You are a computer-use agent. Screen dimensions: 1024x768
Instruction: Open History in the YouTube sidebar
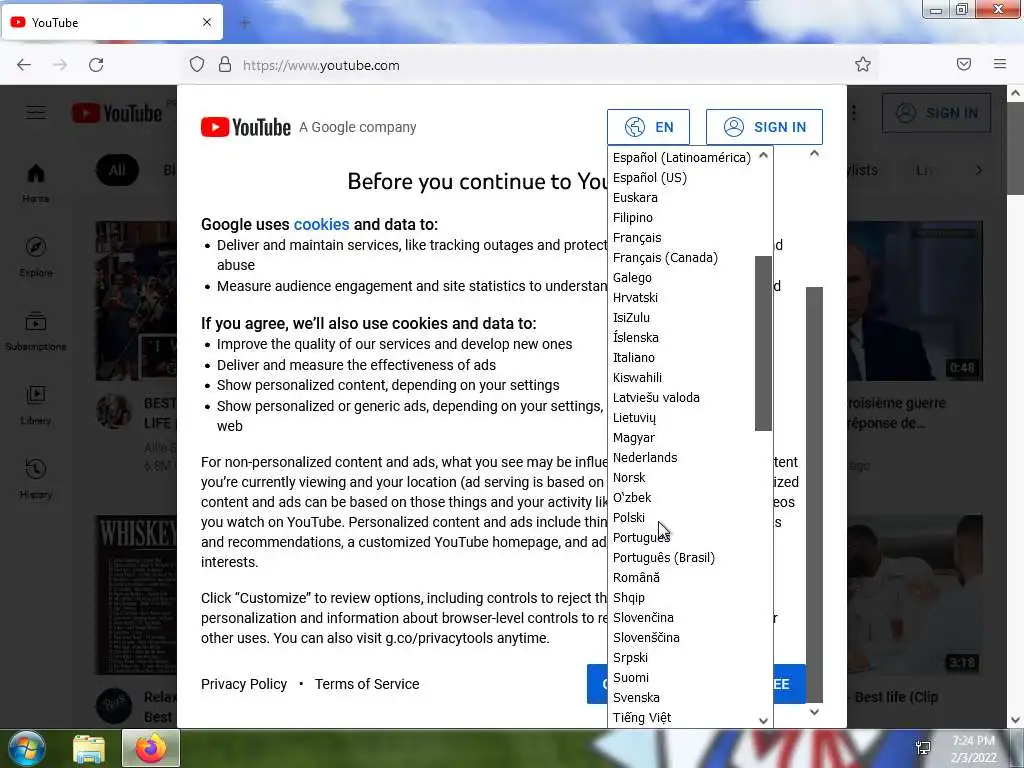click(36, 479)
